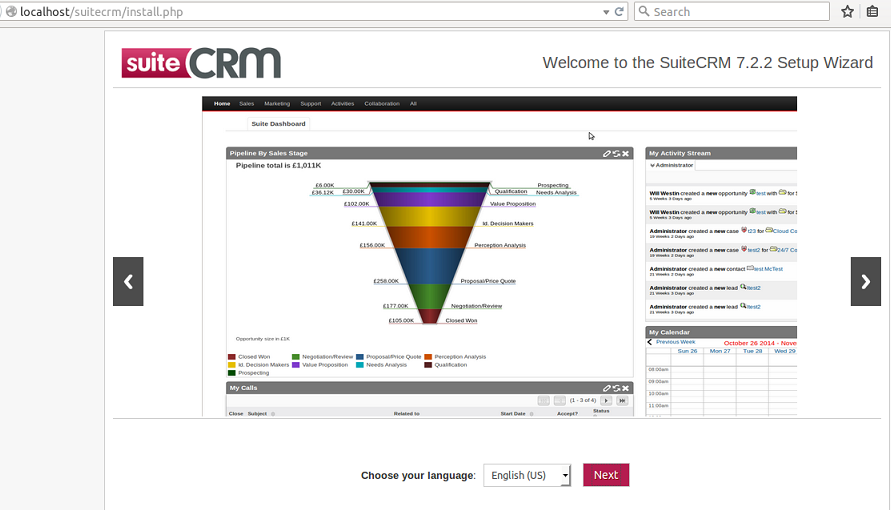Click the SuiteCRM logo
This screenshot has width=891, height=523.
(x=201, y=63)
